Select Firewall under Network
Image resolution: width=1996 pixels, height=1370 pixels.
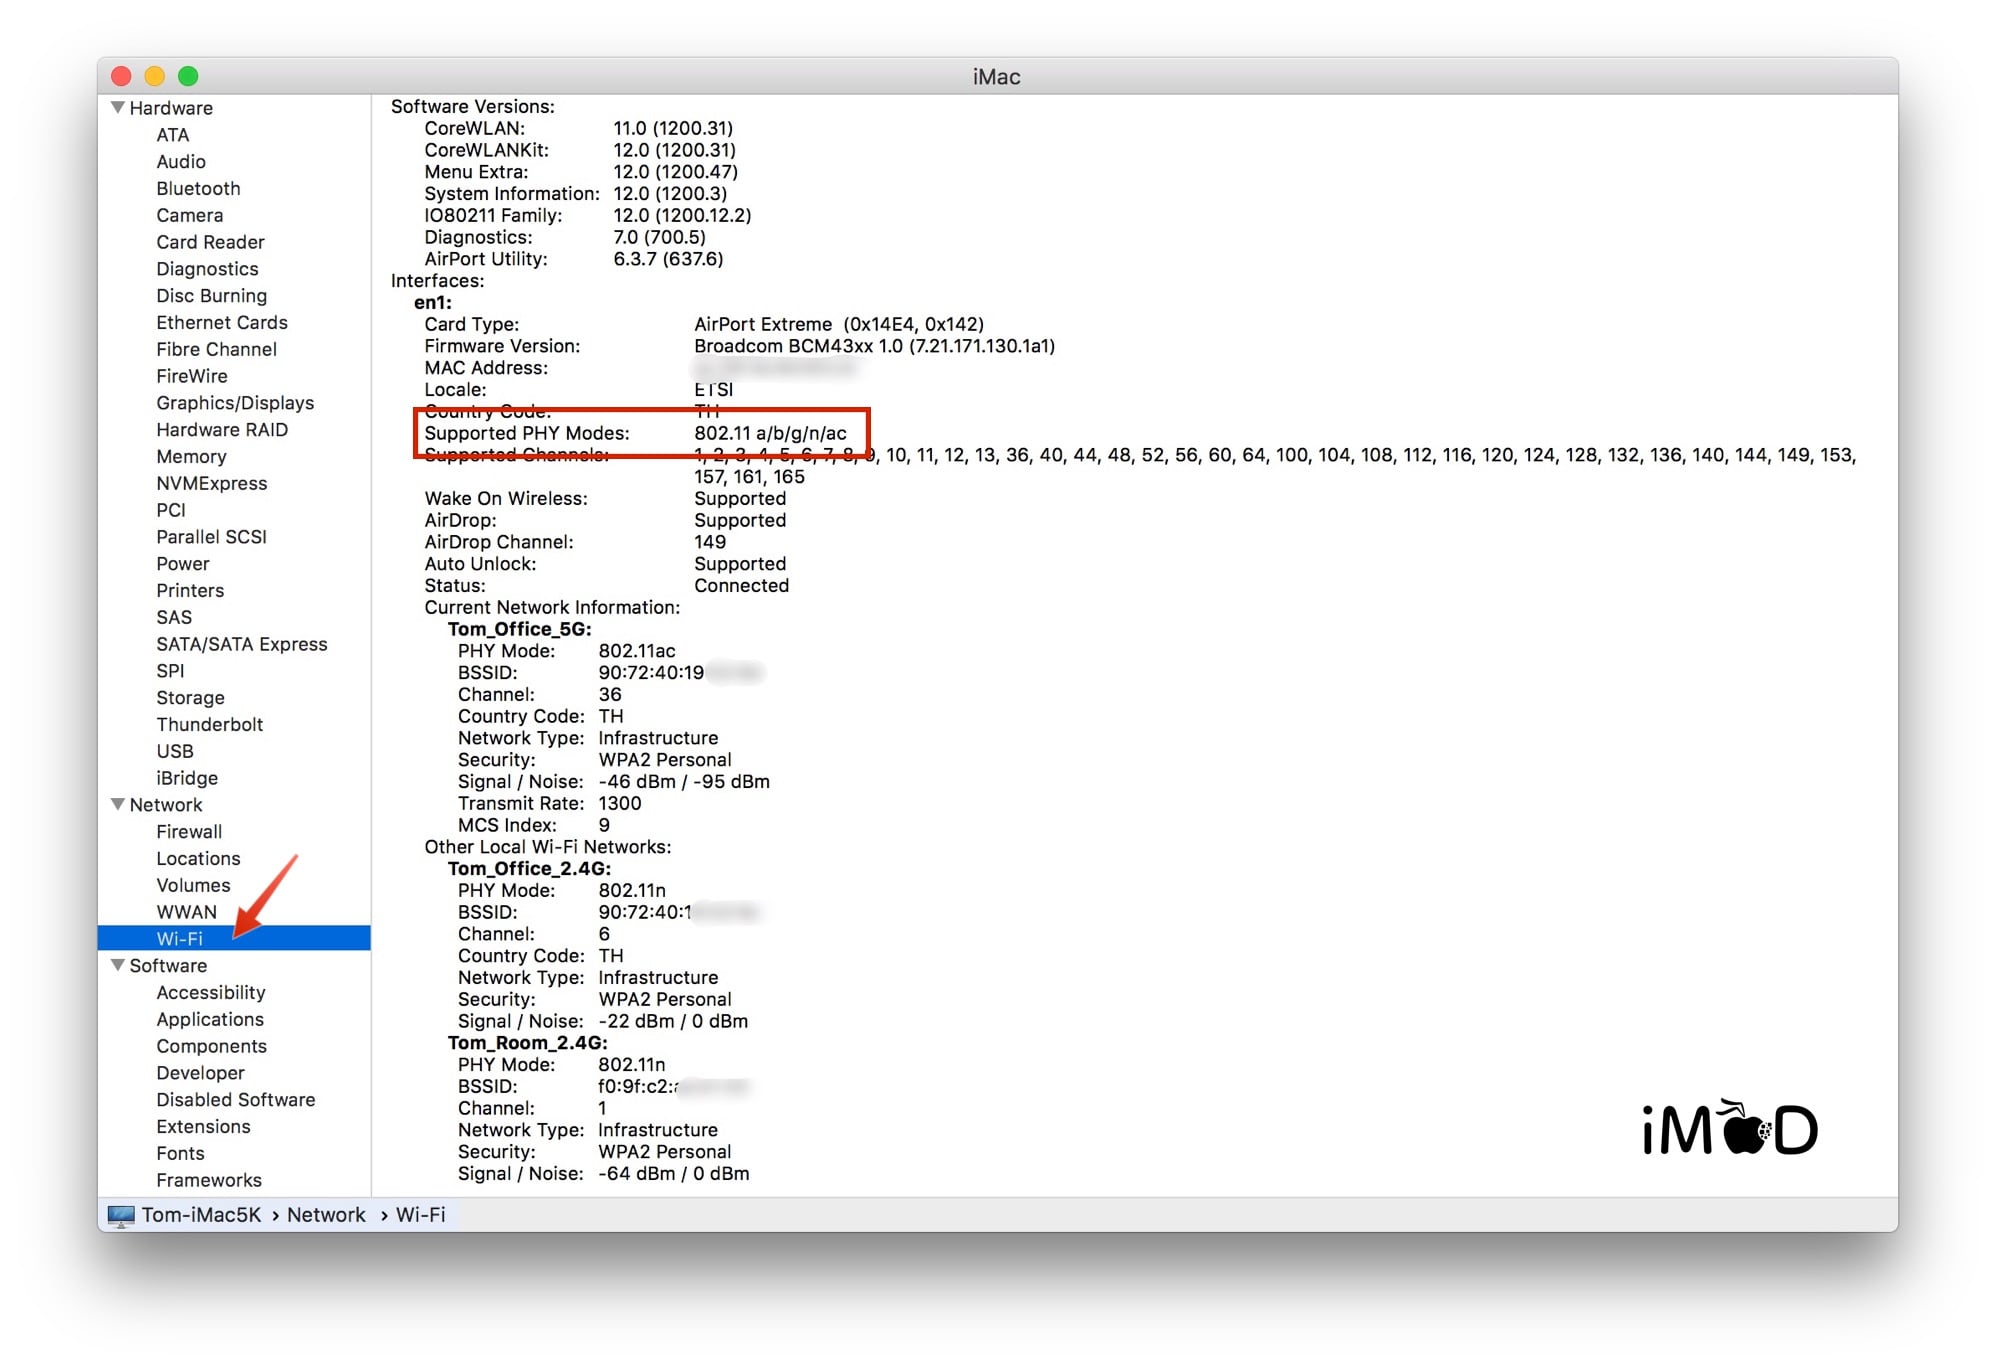click(189, 831)
